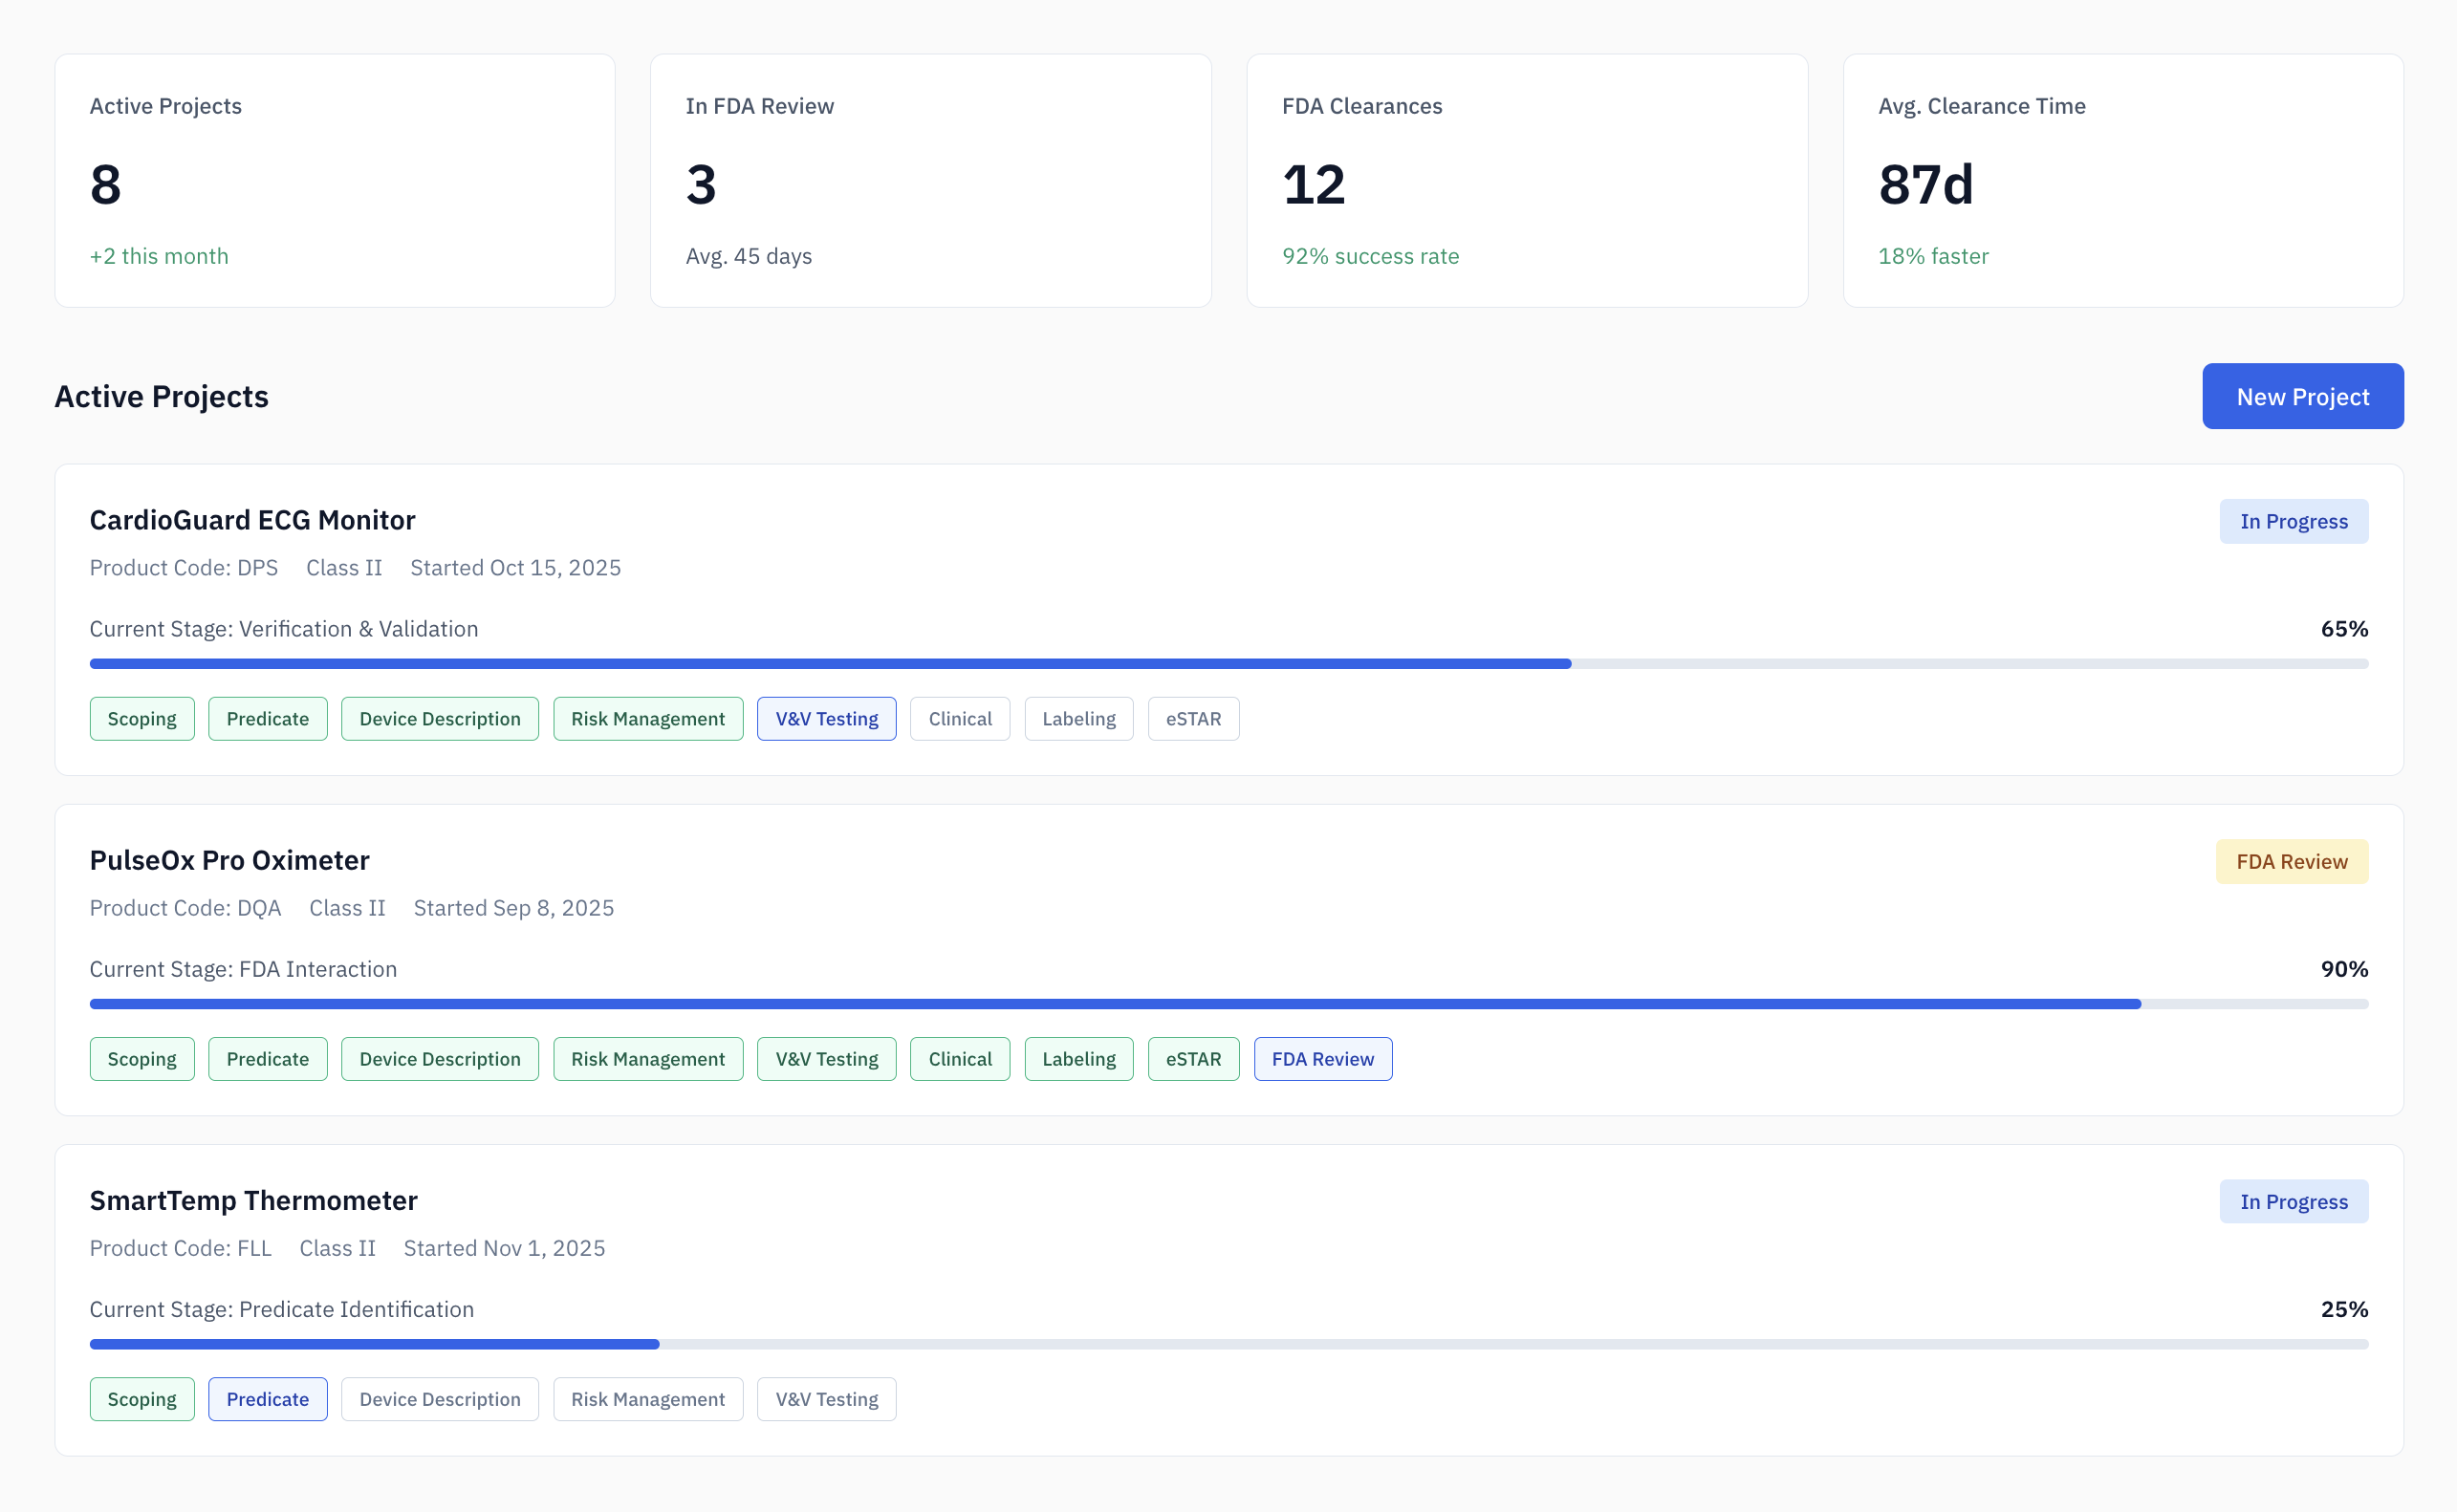Click the Device Description chip for SmartTemp

coord(439,1399)
